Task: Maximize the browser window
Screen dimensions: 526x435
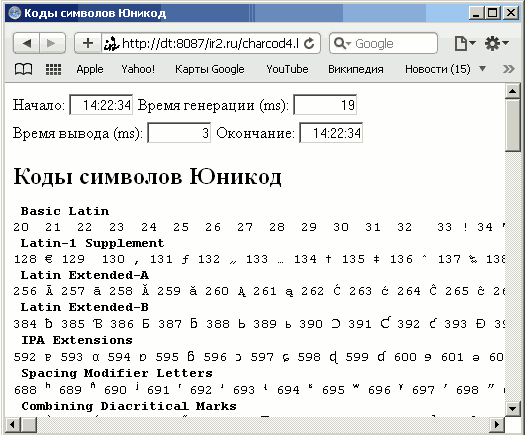Action: pyautogui.click(x=493, y=13)
